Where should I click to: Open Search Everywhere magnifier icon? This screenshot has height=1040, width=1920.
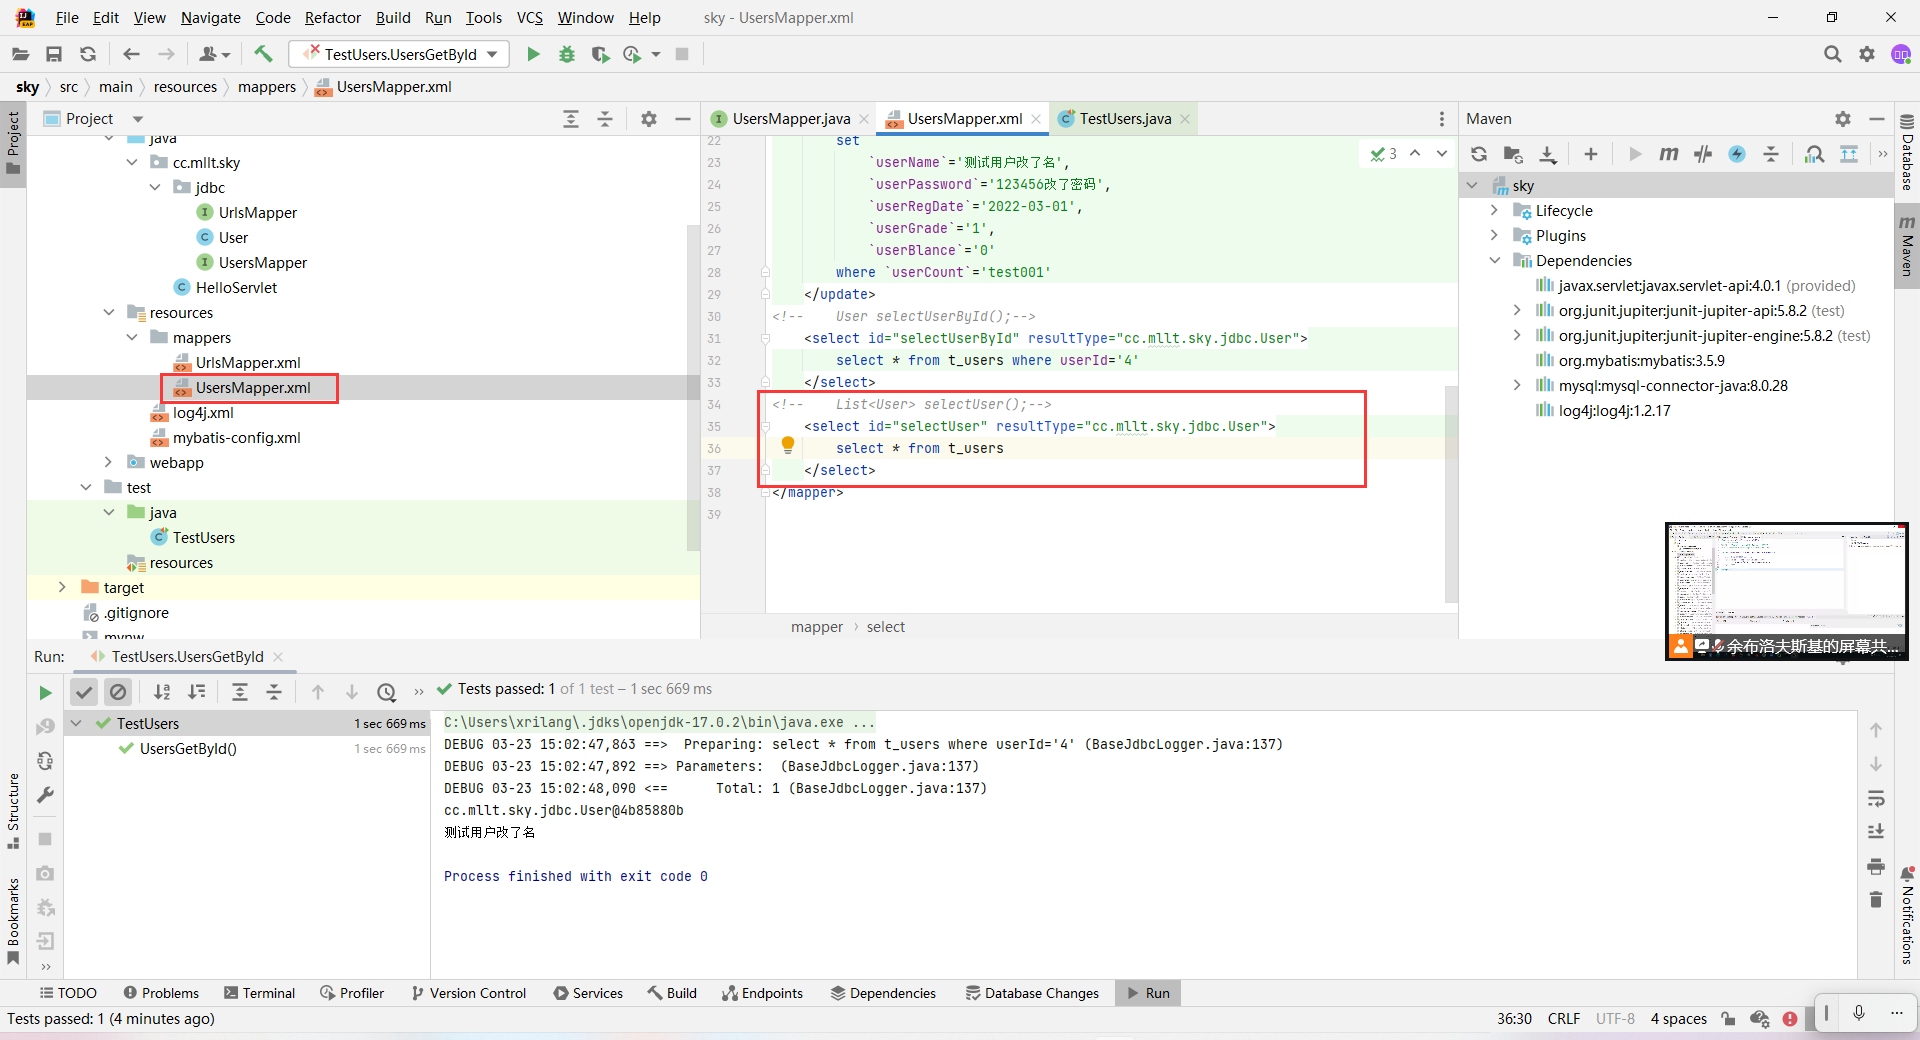click(x=1832, y=54)
